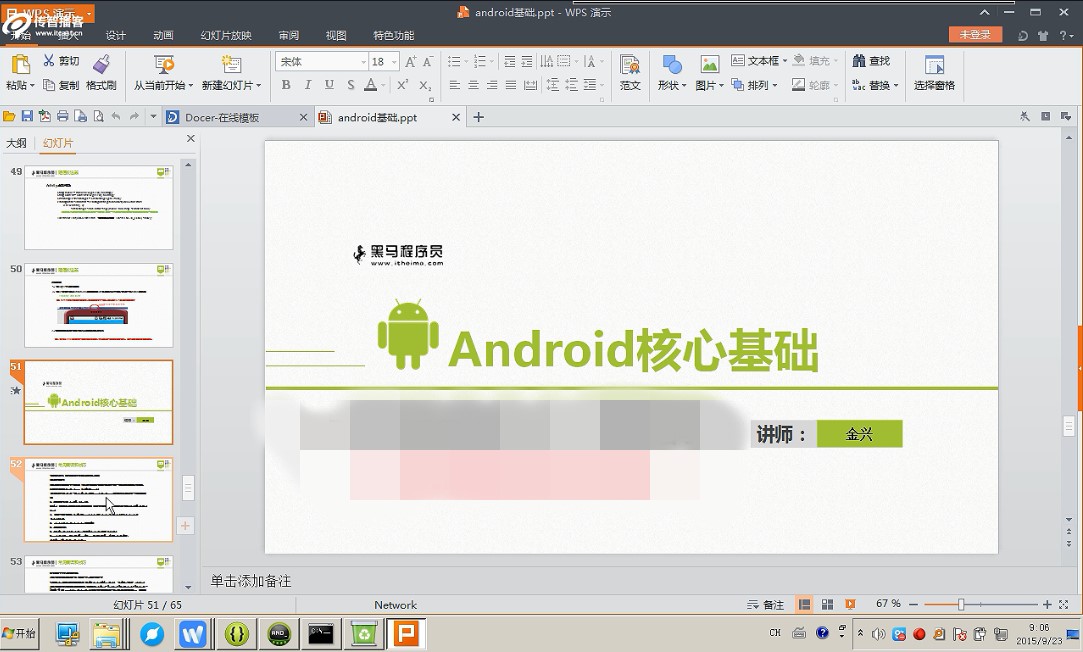
Task: Open the Slide Show (幻灯片放映) ribbon tab
Action: coord(226,35)
